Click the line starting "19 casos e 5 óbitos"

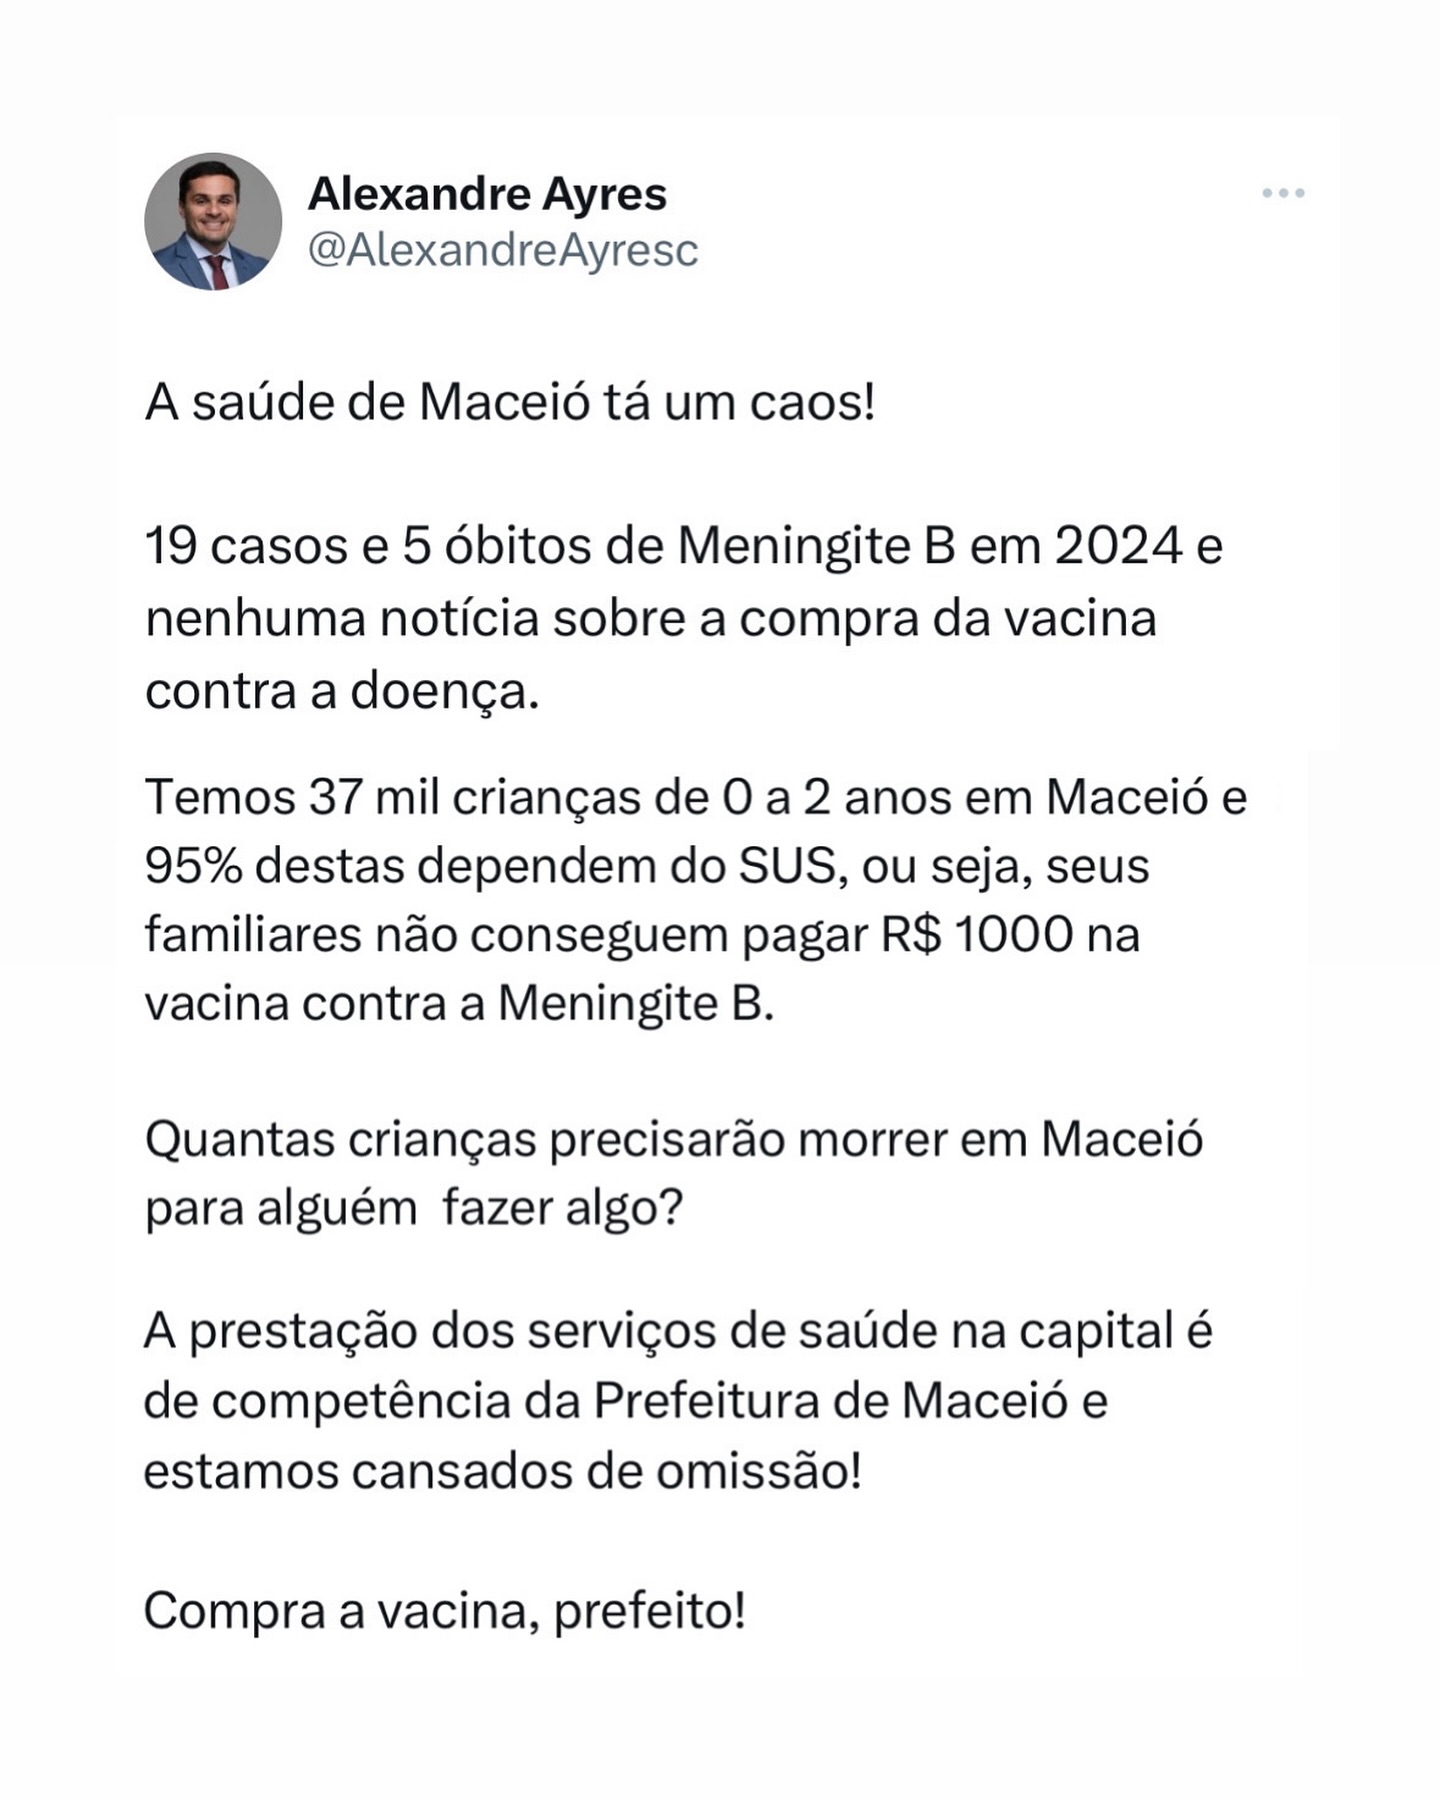point(684,547)
